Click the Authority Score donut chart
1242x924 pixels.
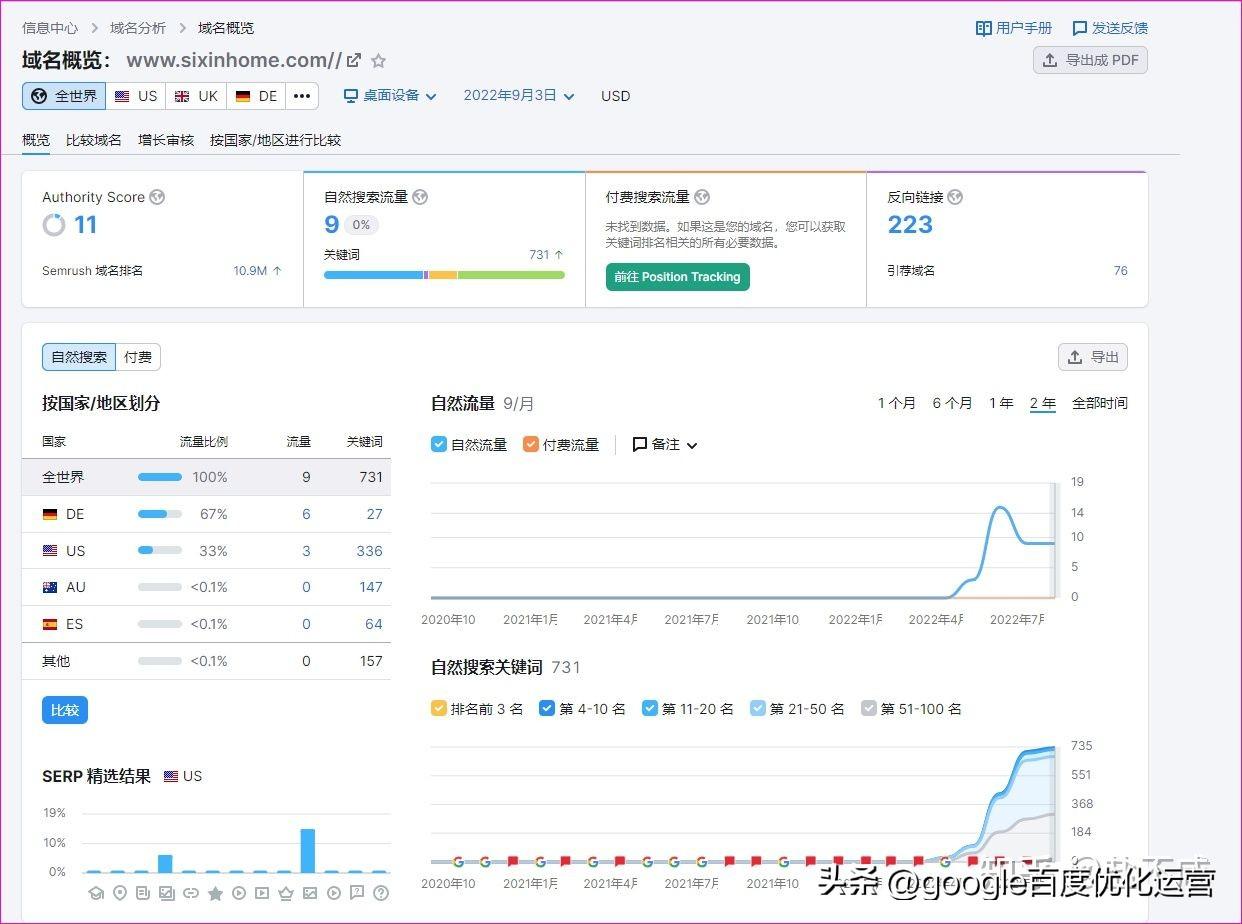pos(54,225)
